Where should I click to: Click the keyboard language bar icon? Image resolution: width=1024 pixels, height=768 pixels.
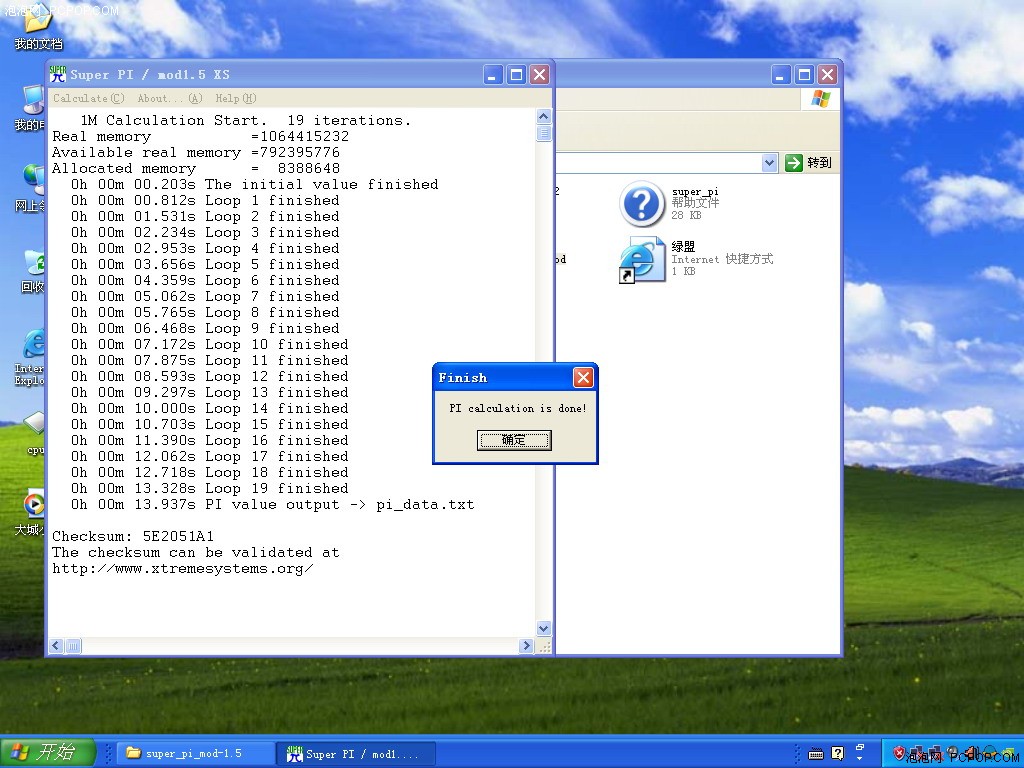tap(816, 754)
